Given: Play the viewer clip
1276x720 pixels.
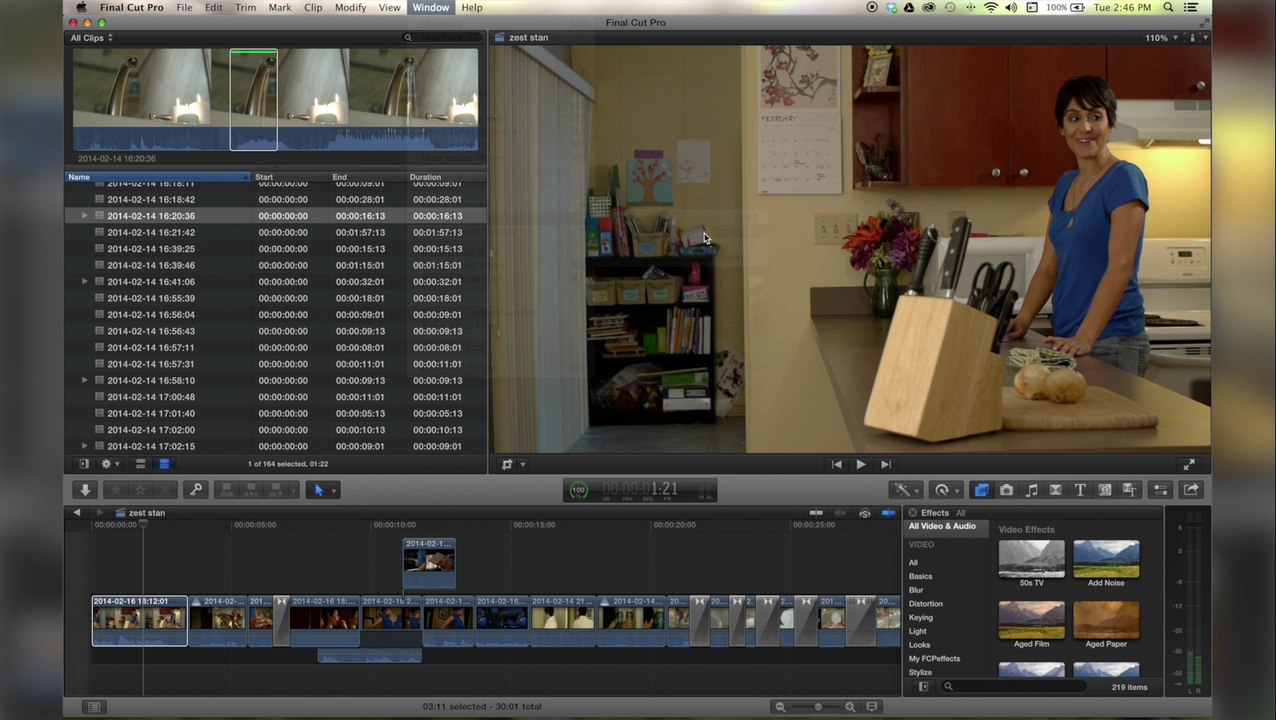Looking at the screenshot, I should (x=861, y=465).
